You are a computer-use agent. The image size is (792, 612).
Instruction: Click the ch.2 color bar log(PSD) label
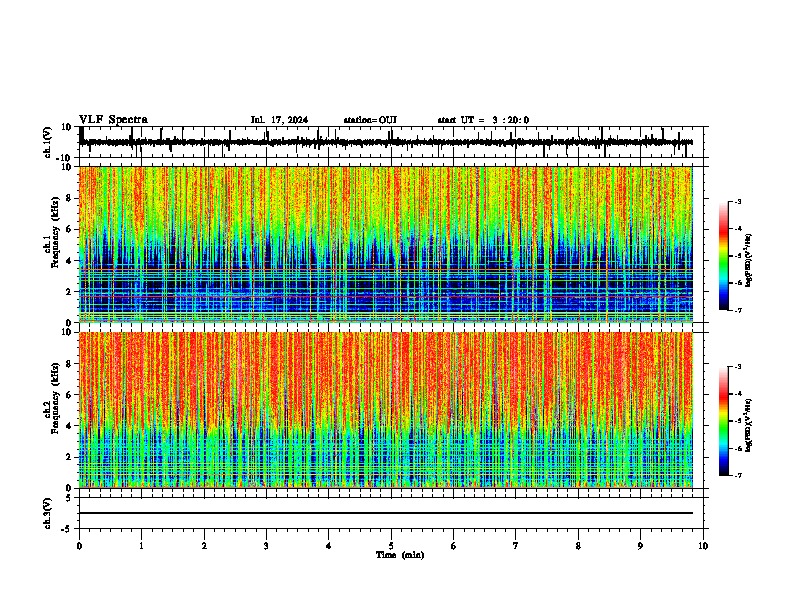tap(749, 425)
